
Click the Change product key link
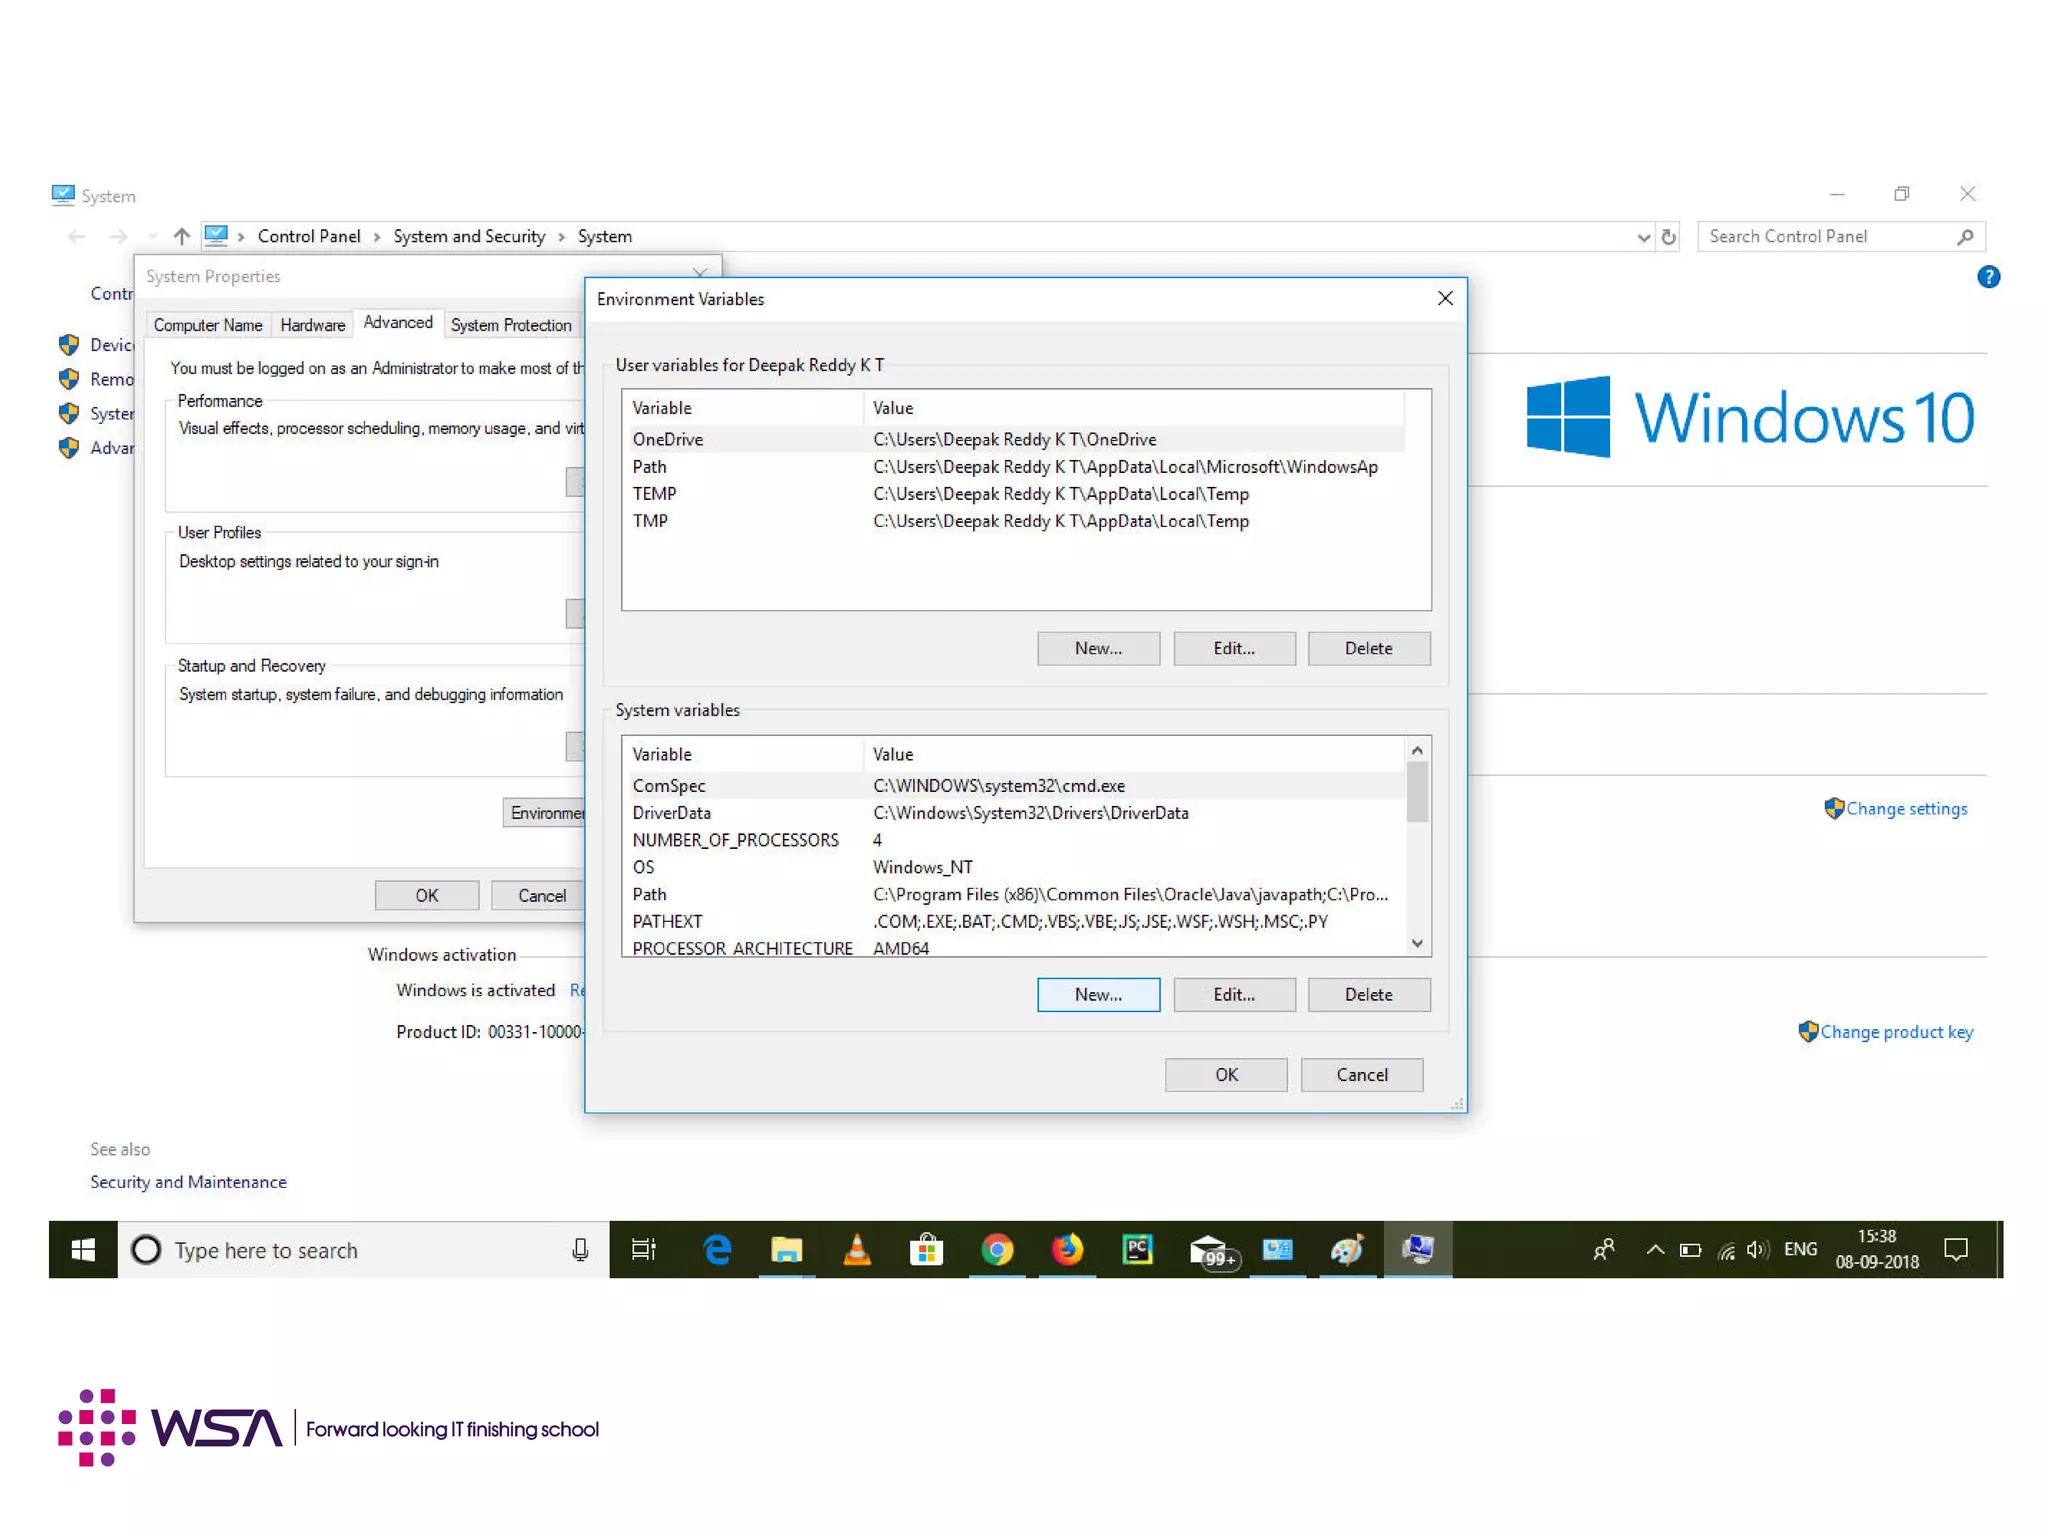[x=1896, y=1031]
